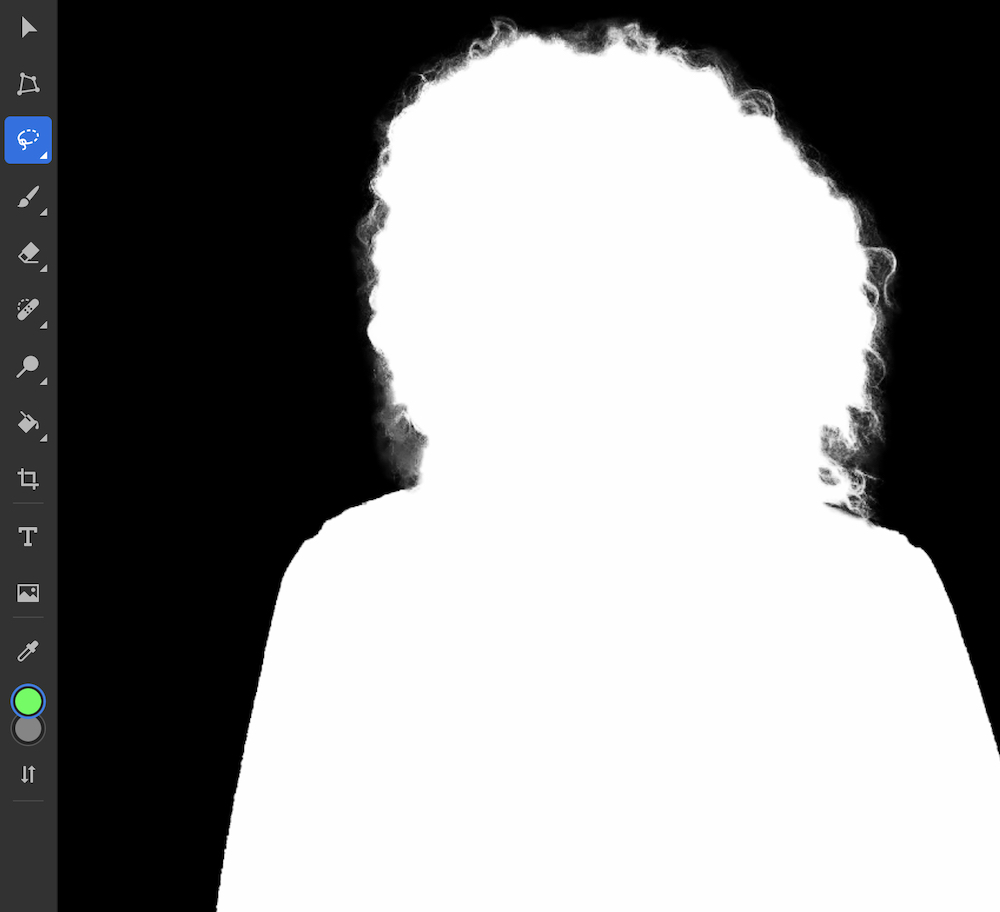Open the gray background color swatch

[x=28, y=731]
